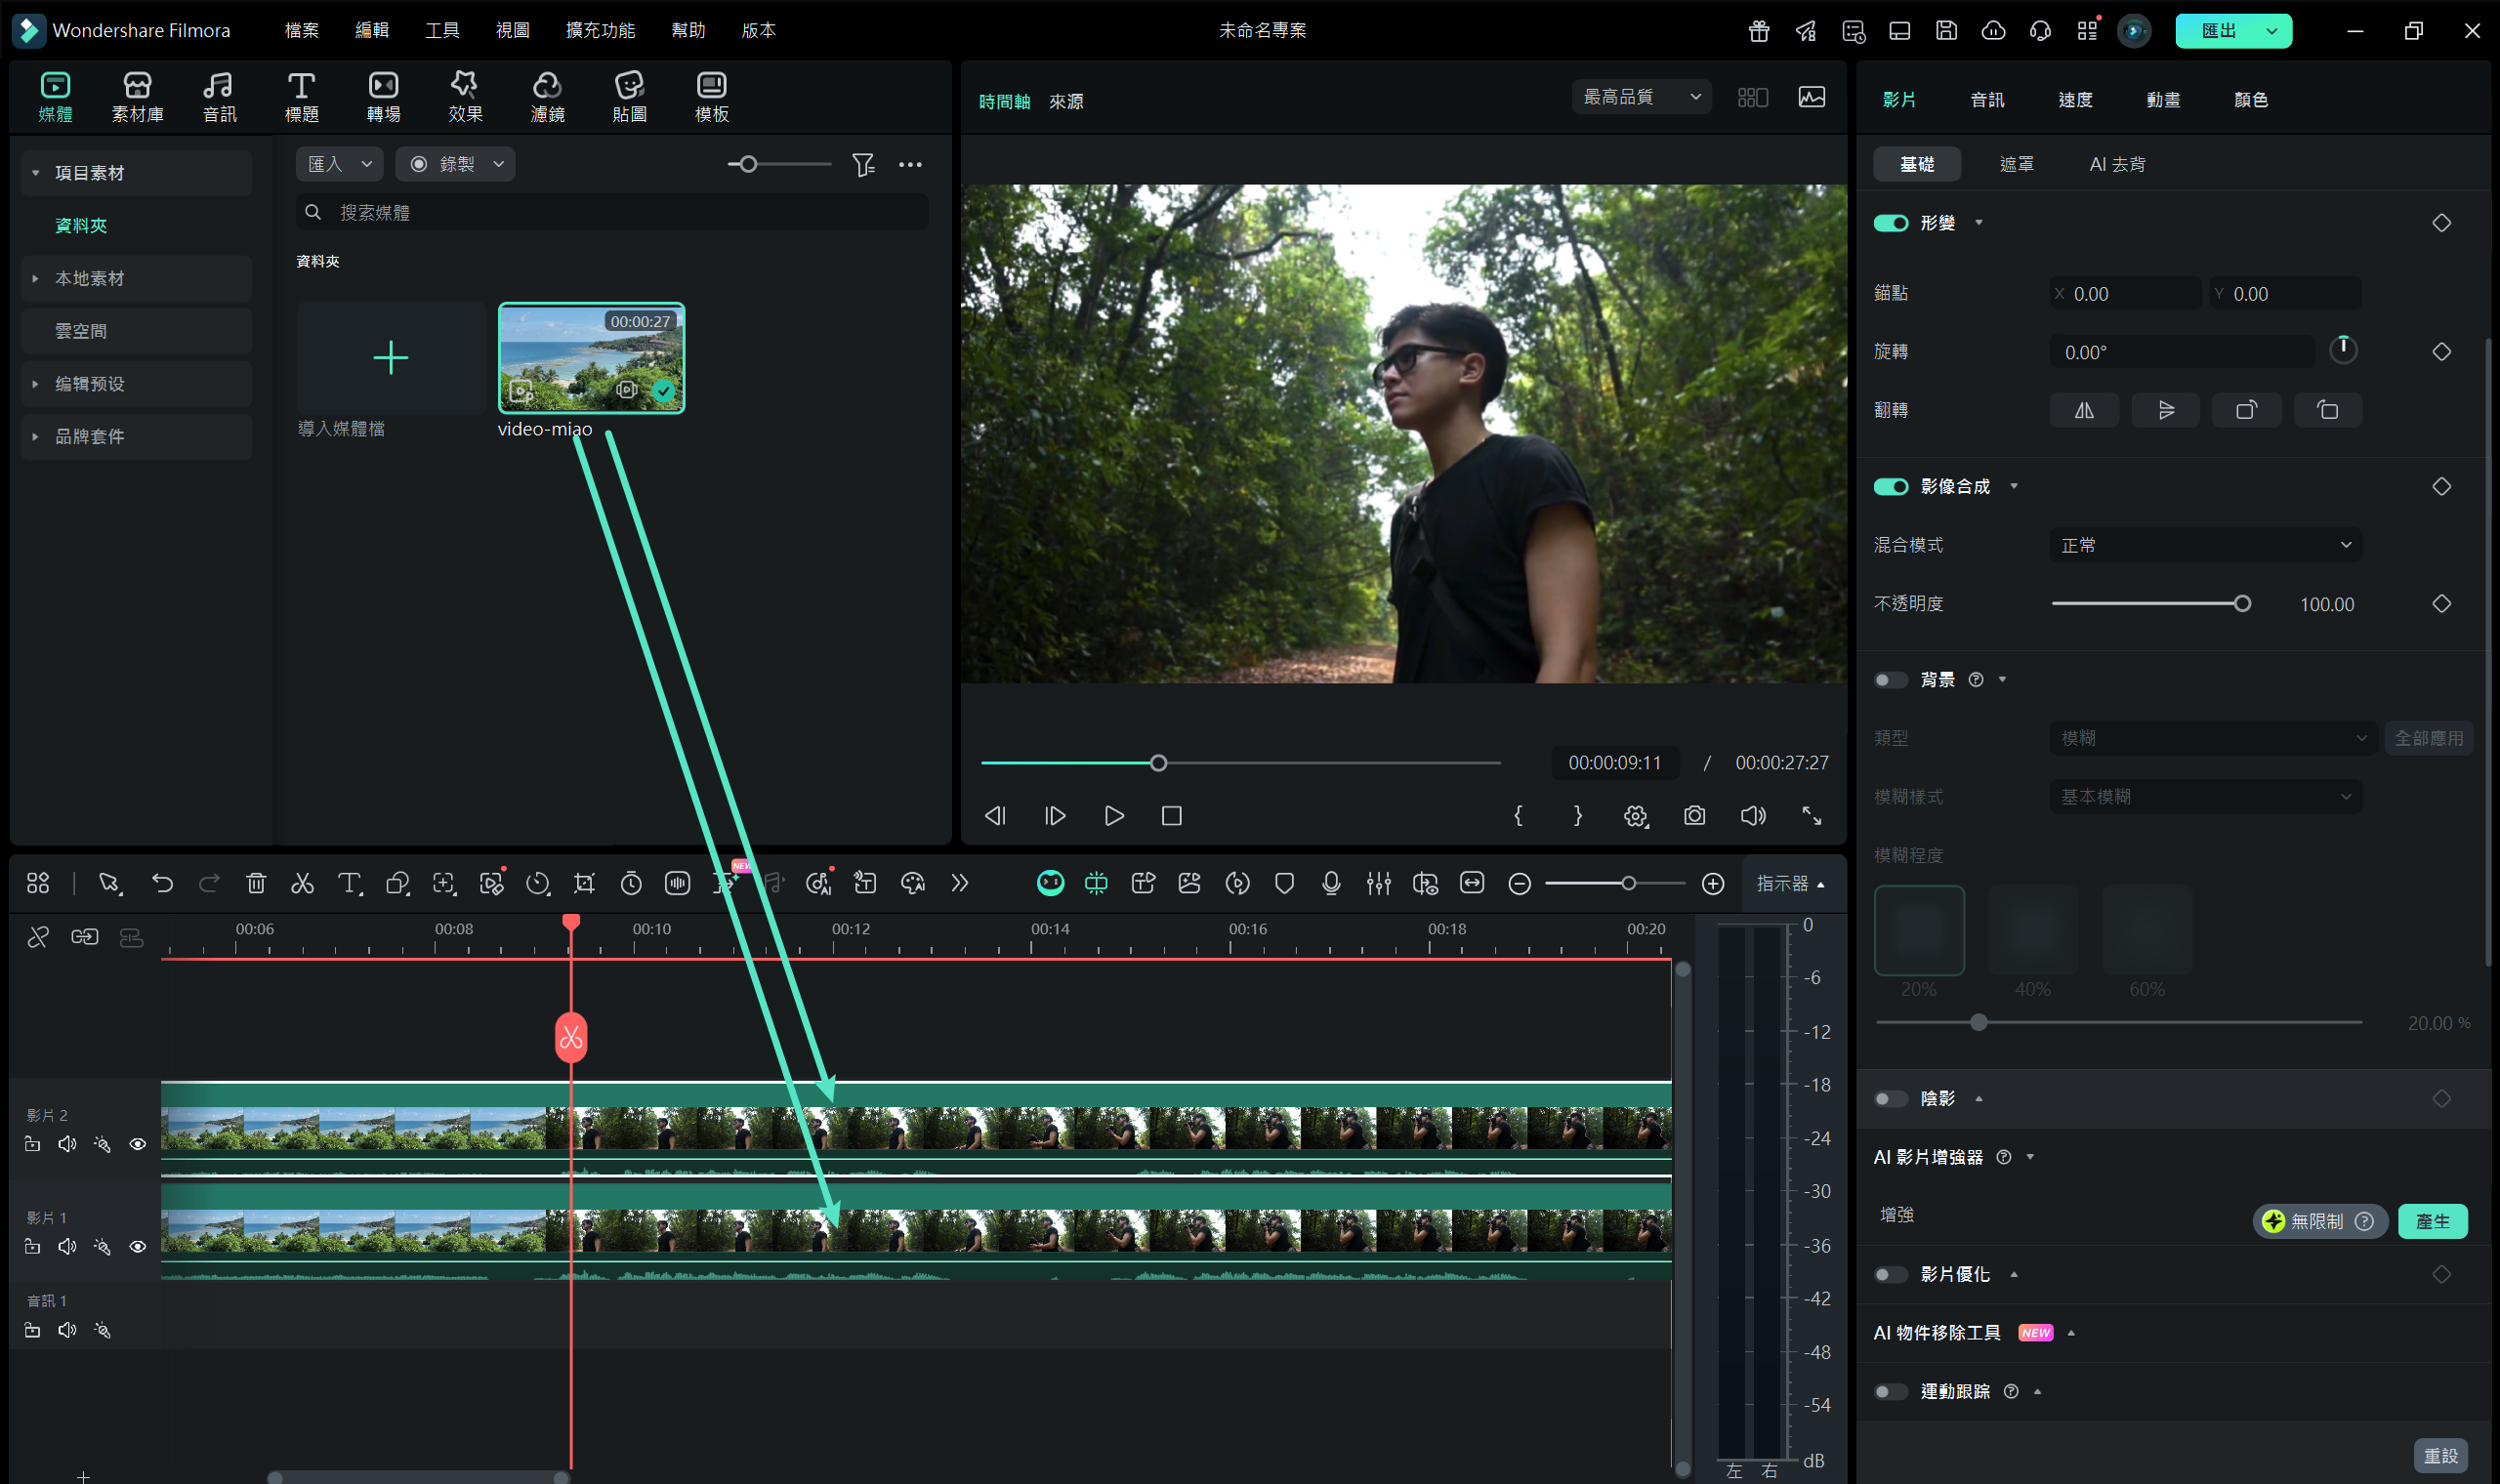This screenshot has width=2500, height=1484.
Task: Click the delete trash icon in timeline toolbar
Action: tap(256, 883)
